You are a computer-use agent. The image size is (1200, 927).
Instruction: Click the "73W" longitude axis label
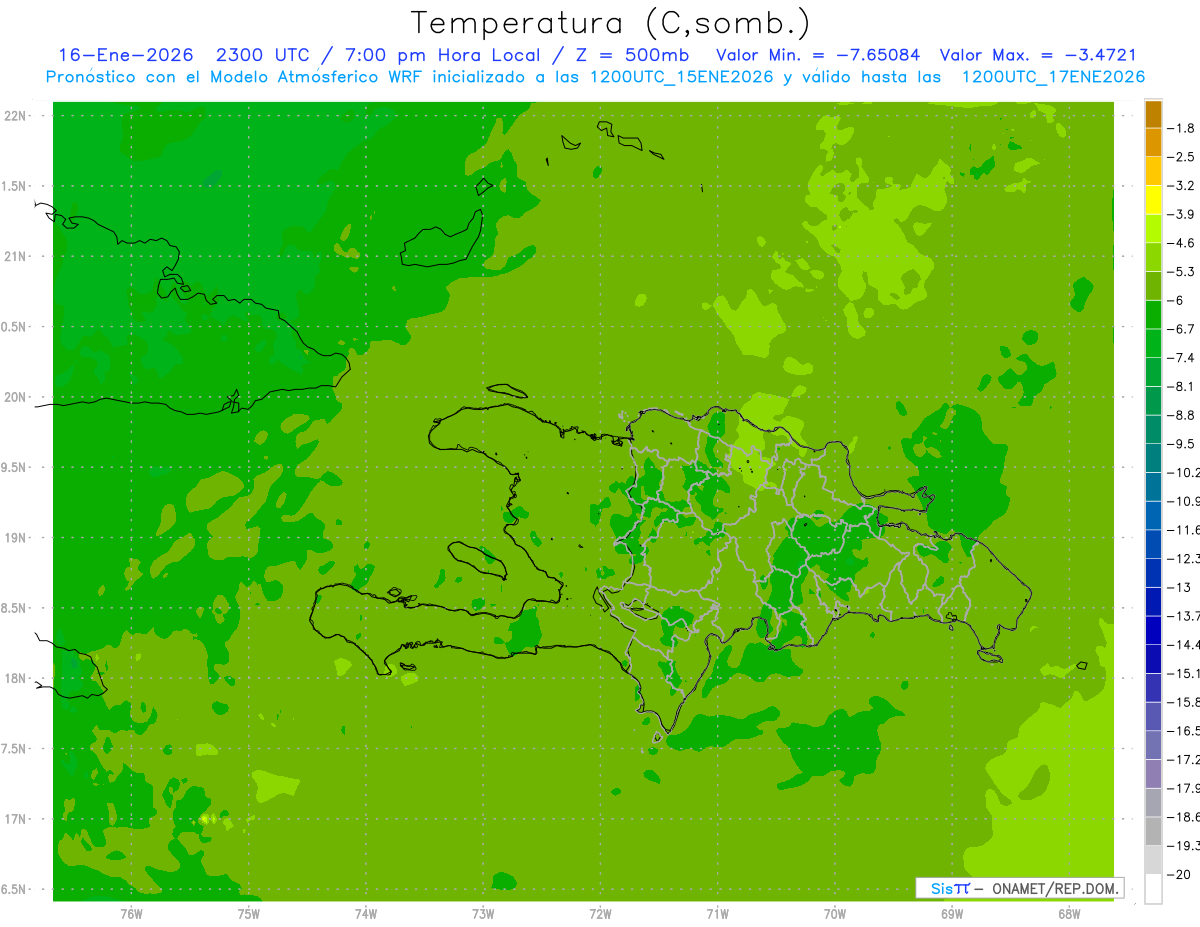click(483, 914)
